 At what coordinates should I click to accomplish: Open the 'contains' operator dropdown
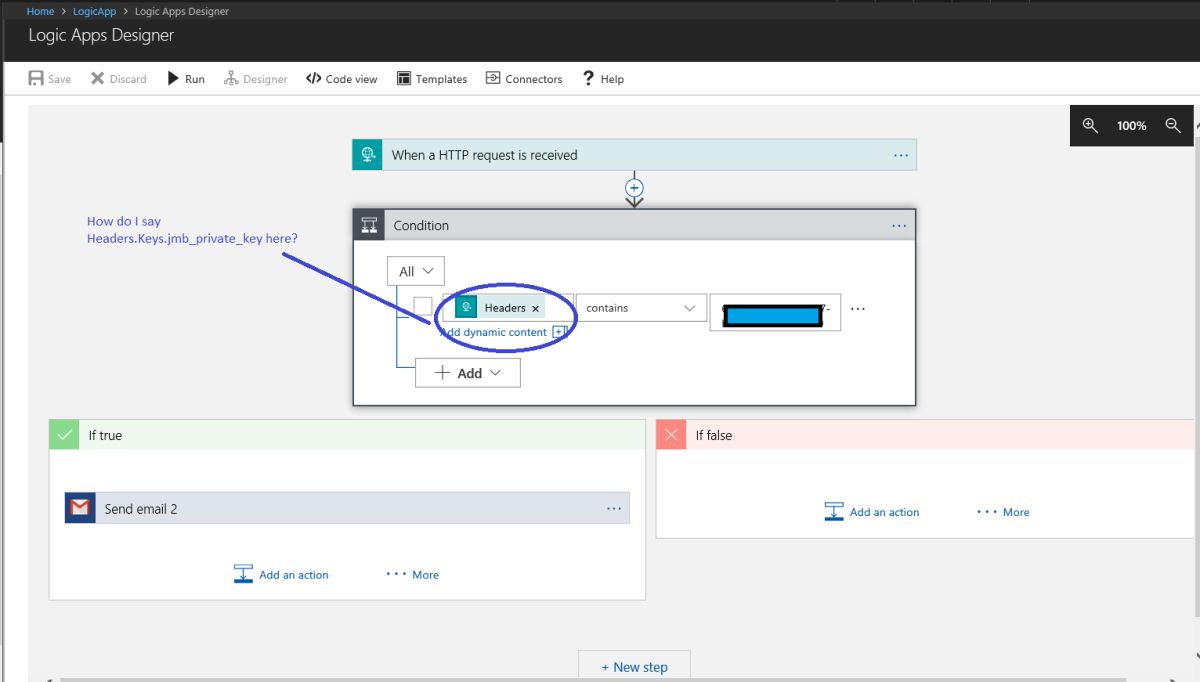[641, 308]
